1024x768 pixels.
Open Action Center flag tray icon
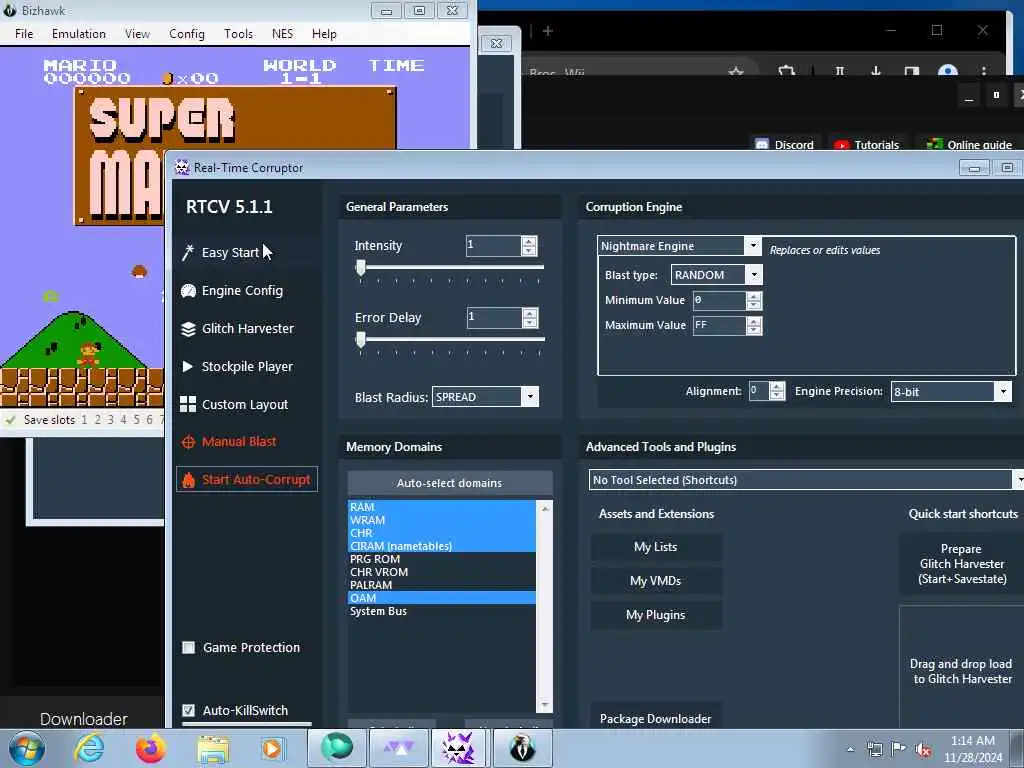(899, 749)
